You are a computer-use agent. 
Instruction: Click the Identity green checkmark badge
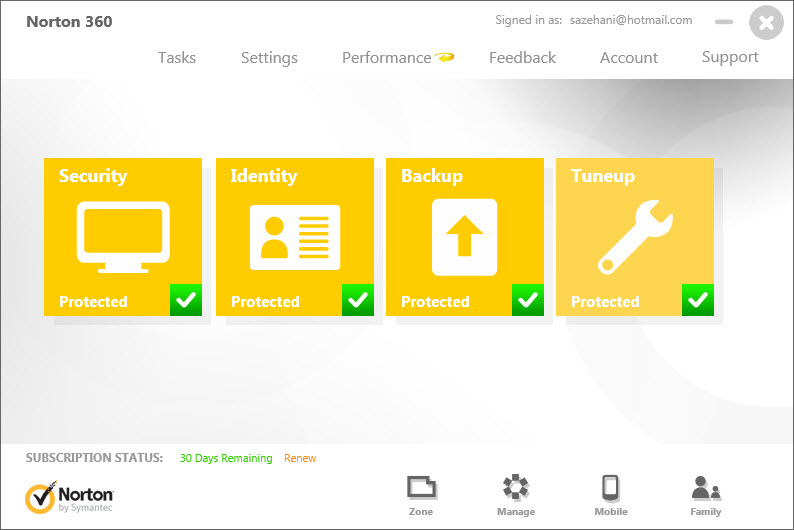pyautogui.click(x=358, y=300)
